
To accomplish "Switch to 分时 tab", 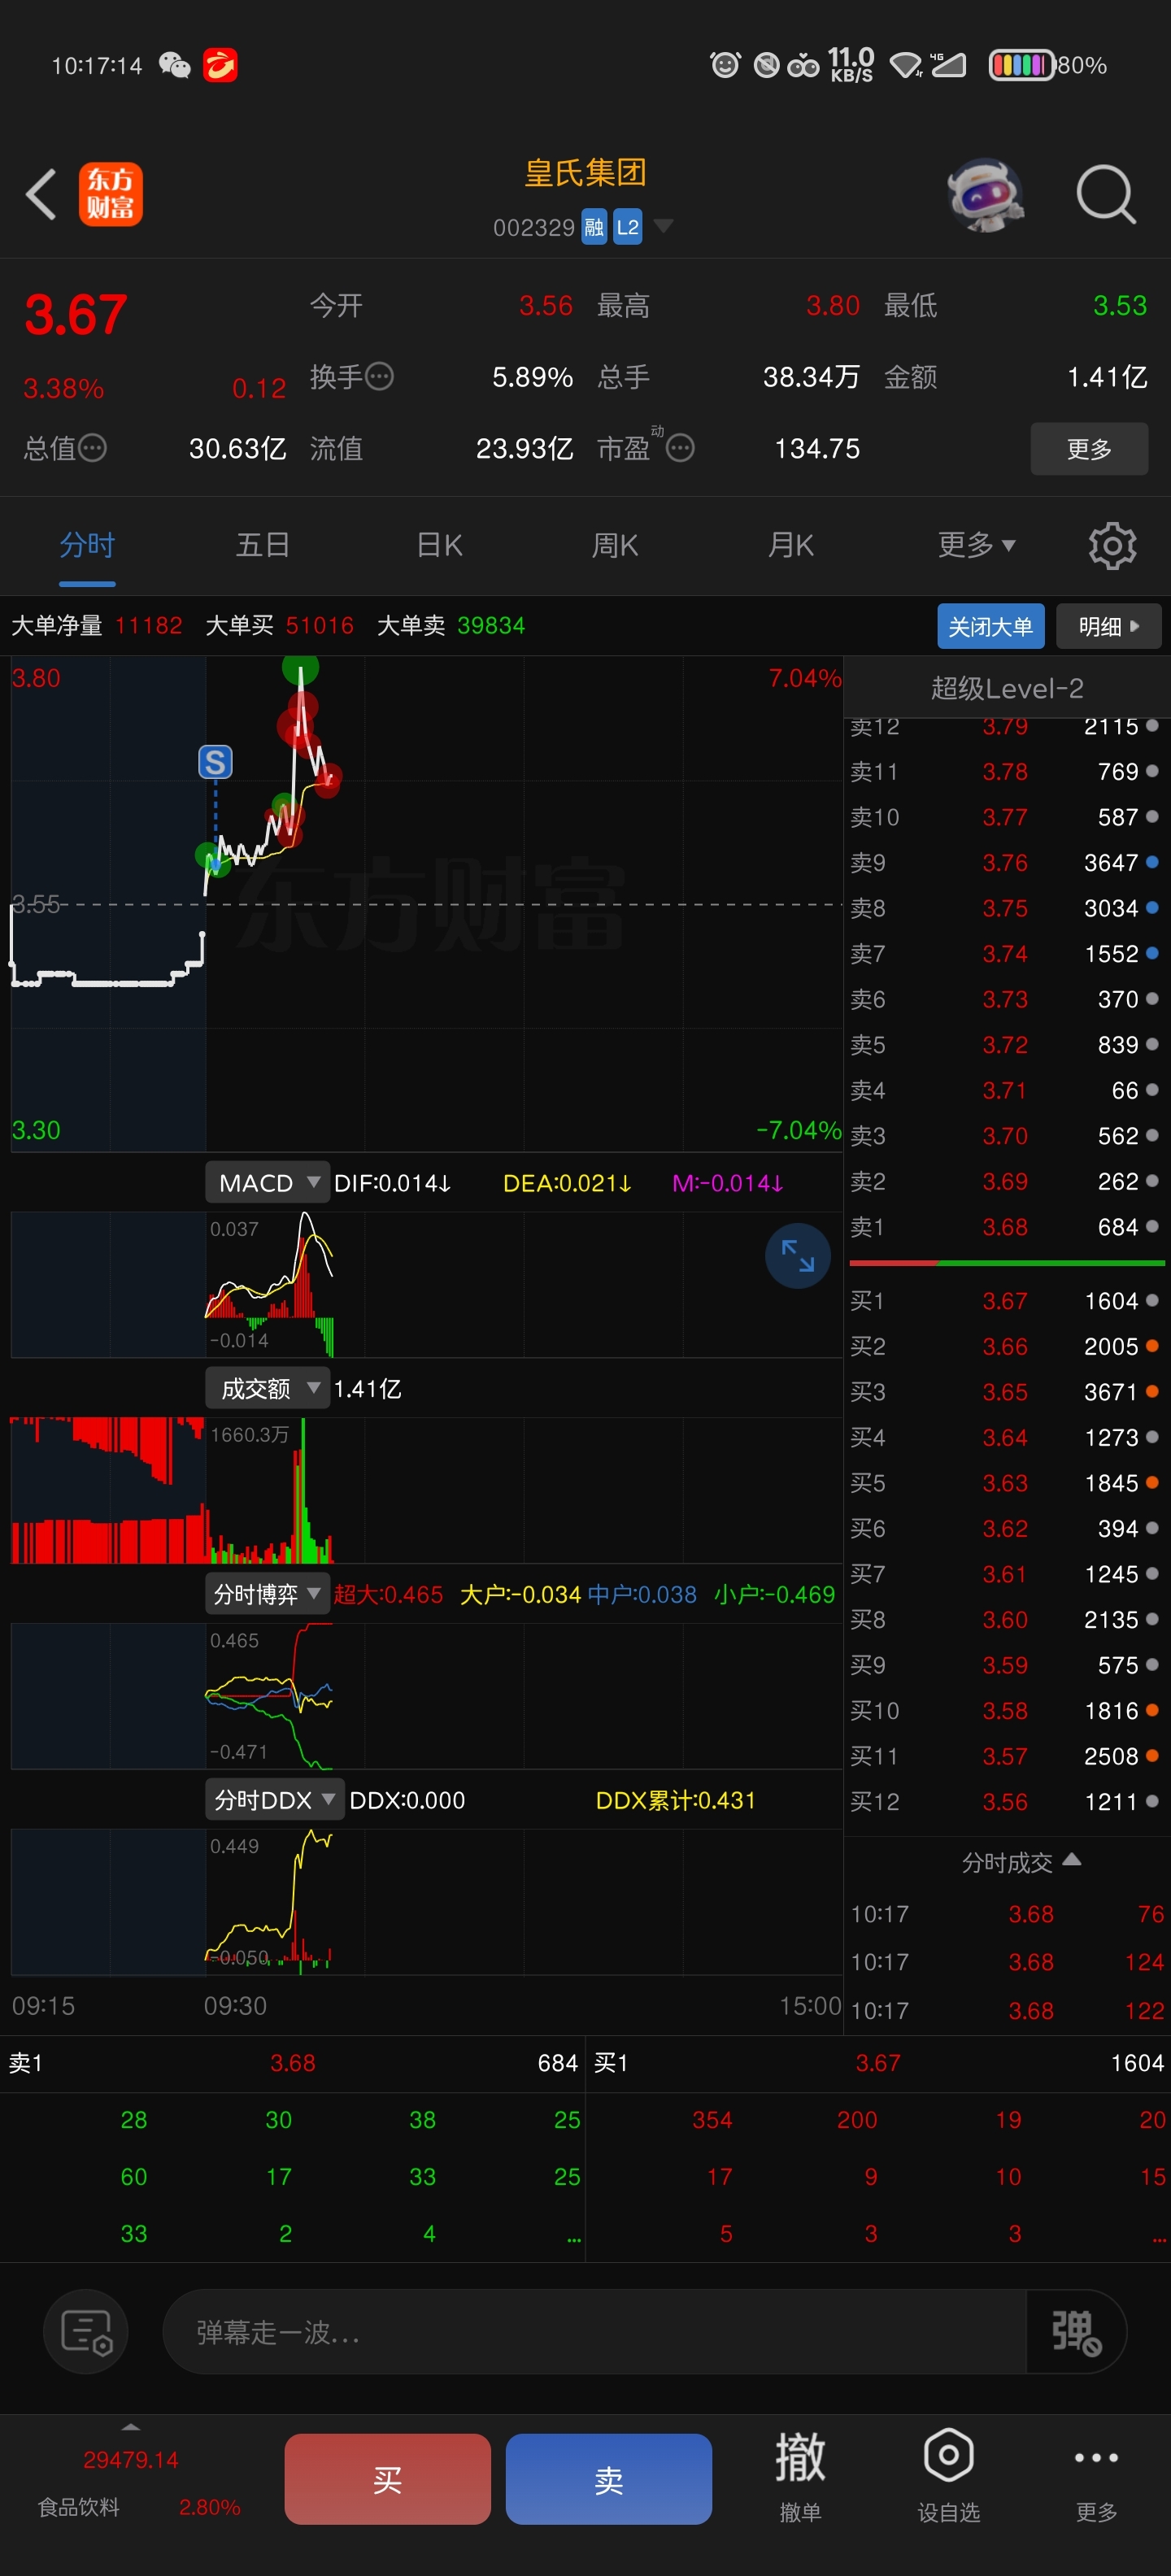I will coord(87,546).
